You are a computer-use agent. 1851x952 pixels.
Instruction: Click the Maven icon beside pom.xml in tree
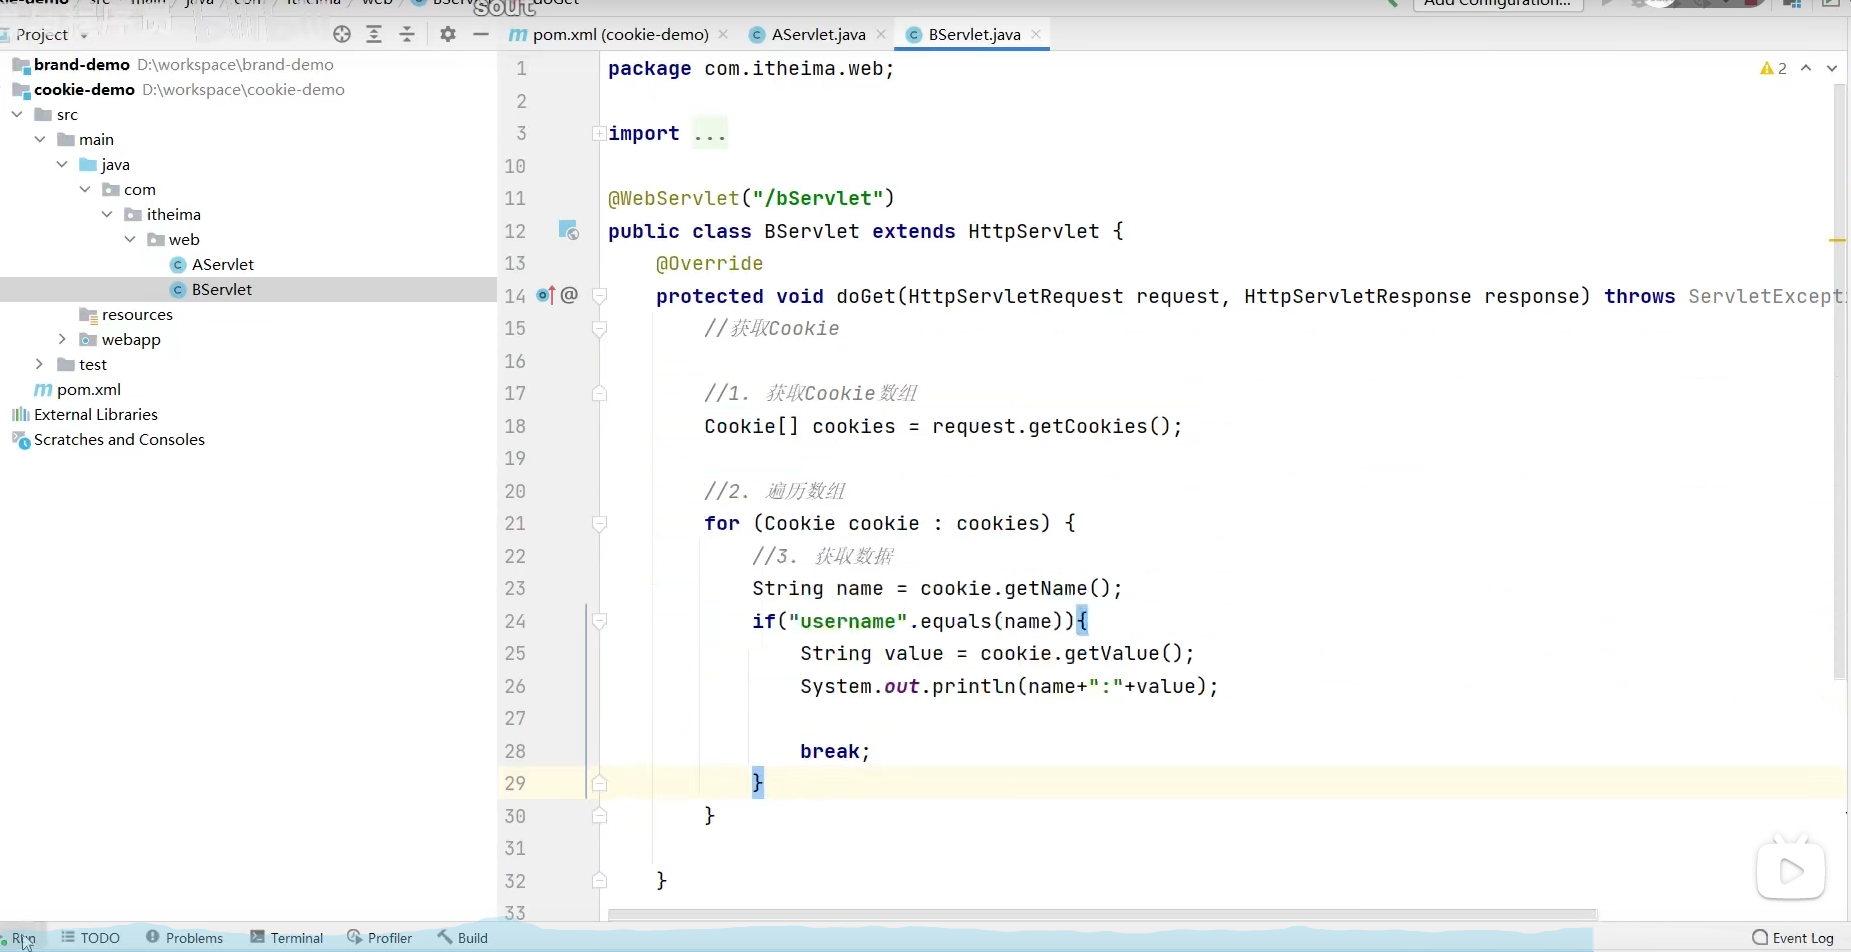(43, 390)
